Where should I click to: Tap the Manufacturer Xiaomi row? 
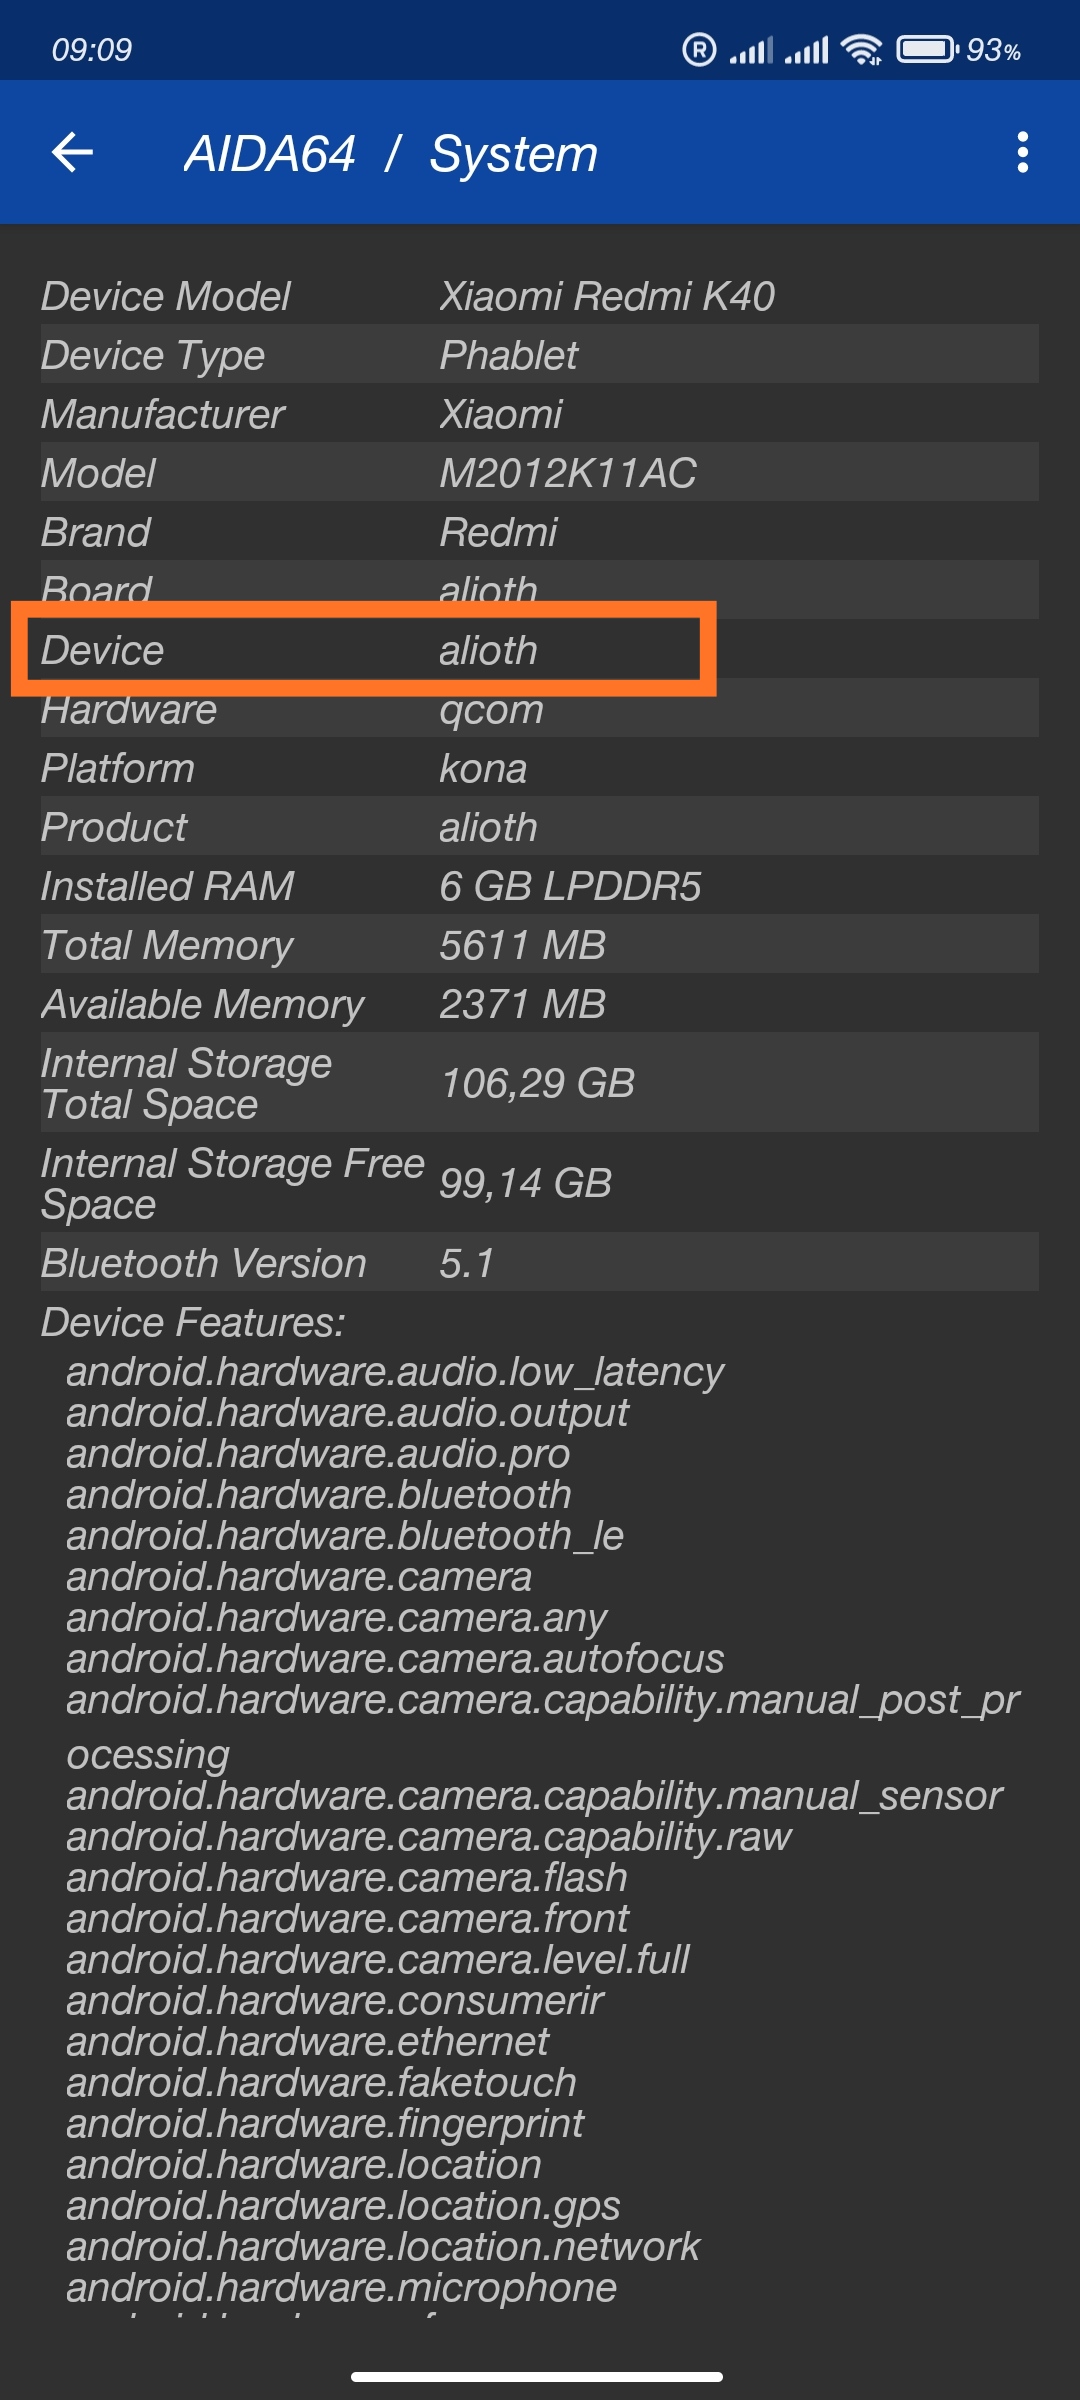(539, 414)
